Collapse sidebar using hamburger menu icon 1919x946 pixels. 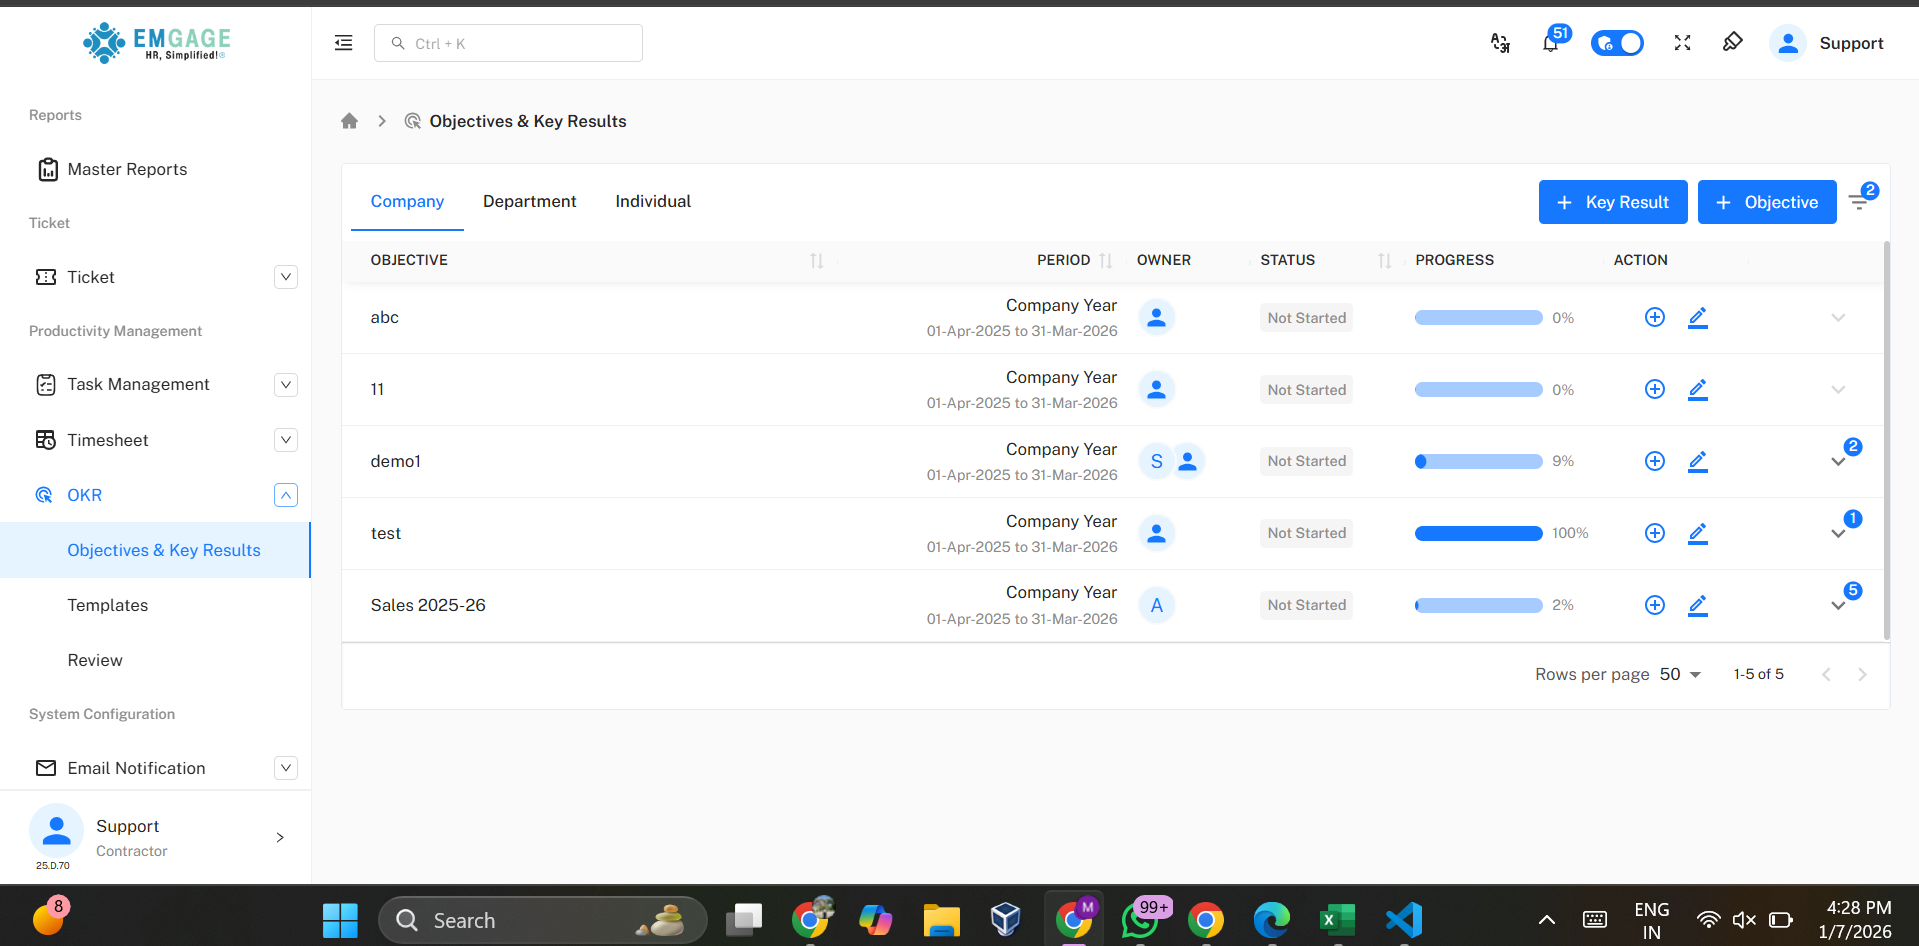pos(343,43)
